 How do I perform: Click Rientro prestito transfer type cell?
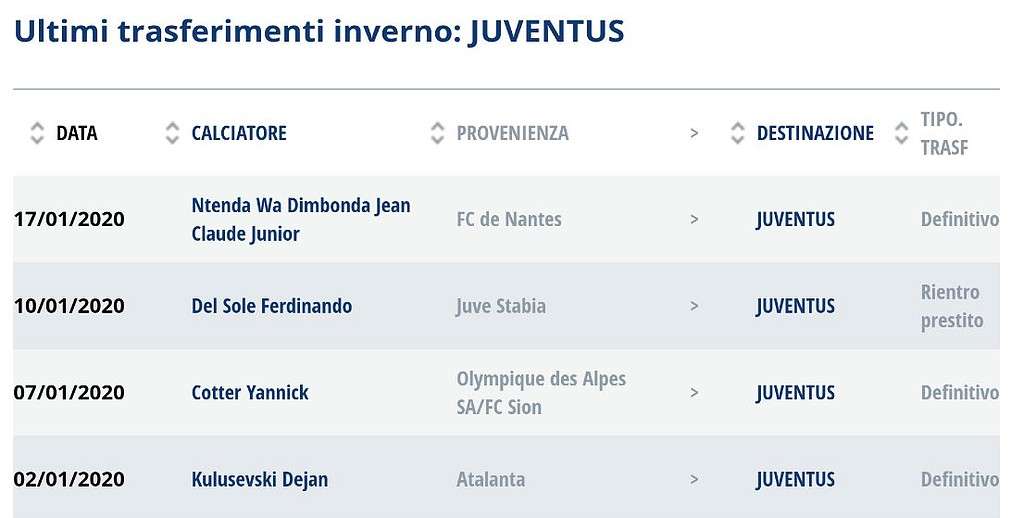952,306
